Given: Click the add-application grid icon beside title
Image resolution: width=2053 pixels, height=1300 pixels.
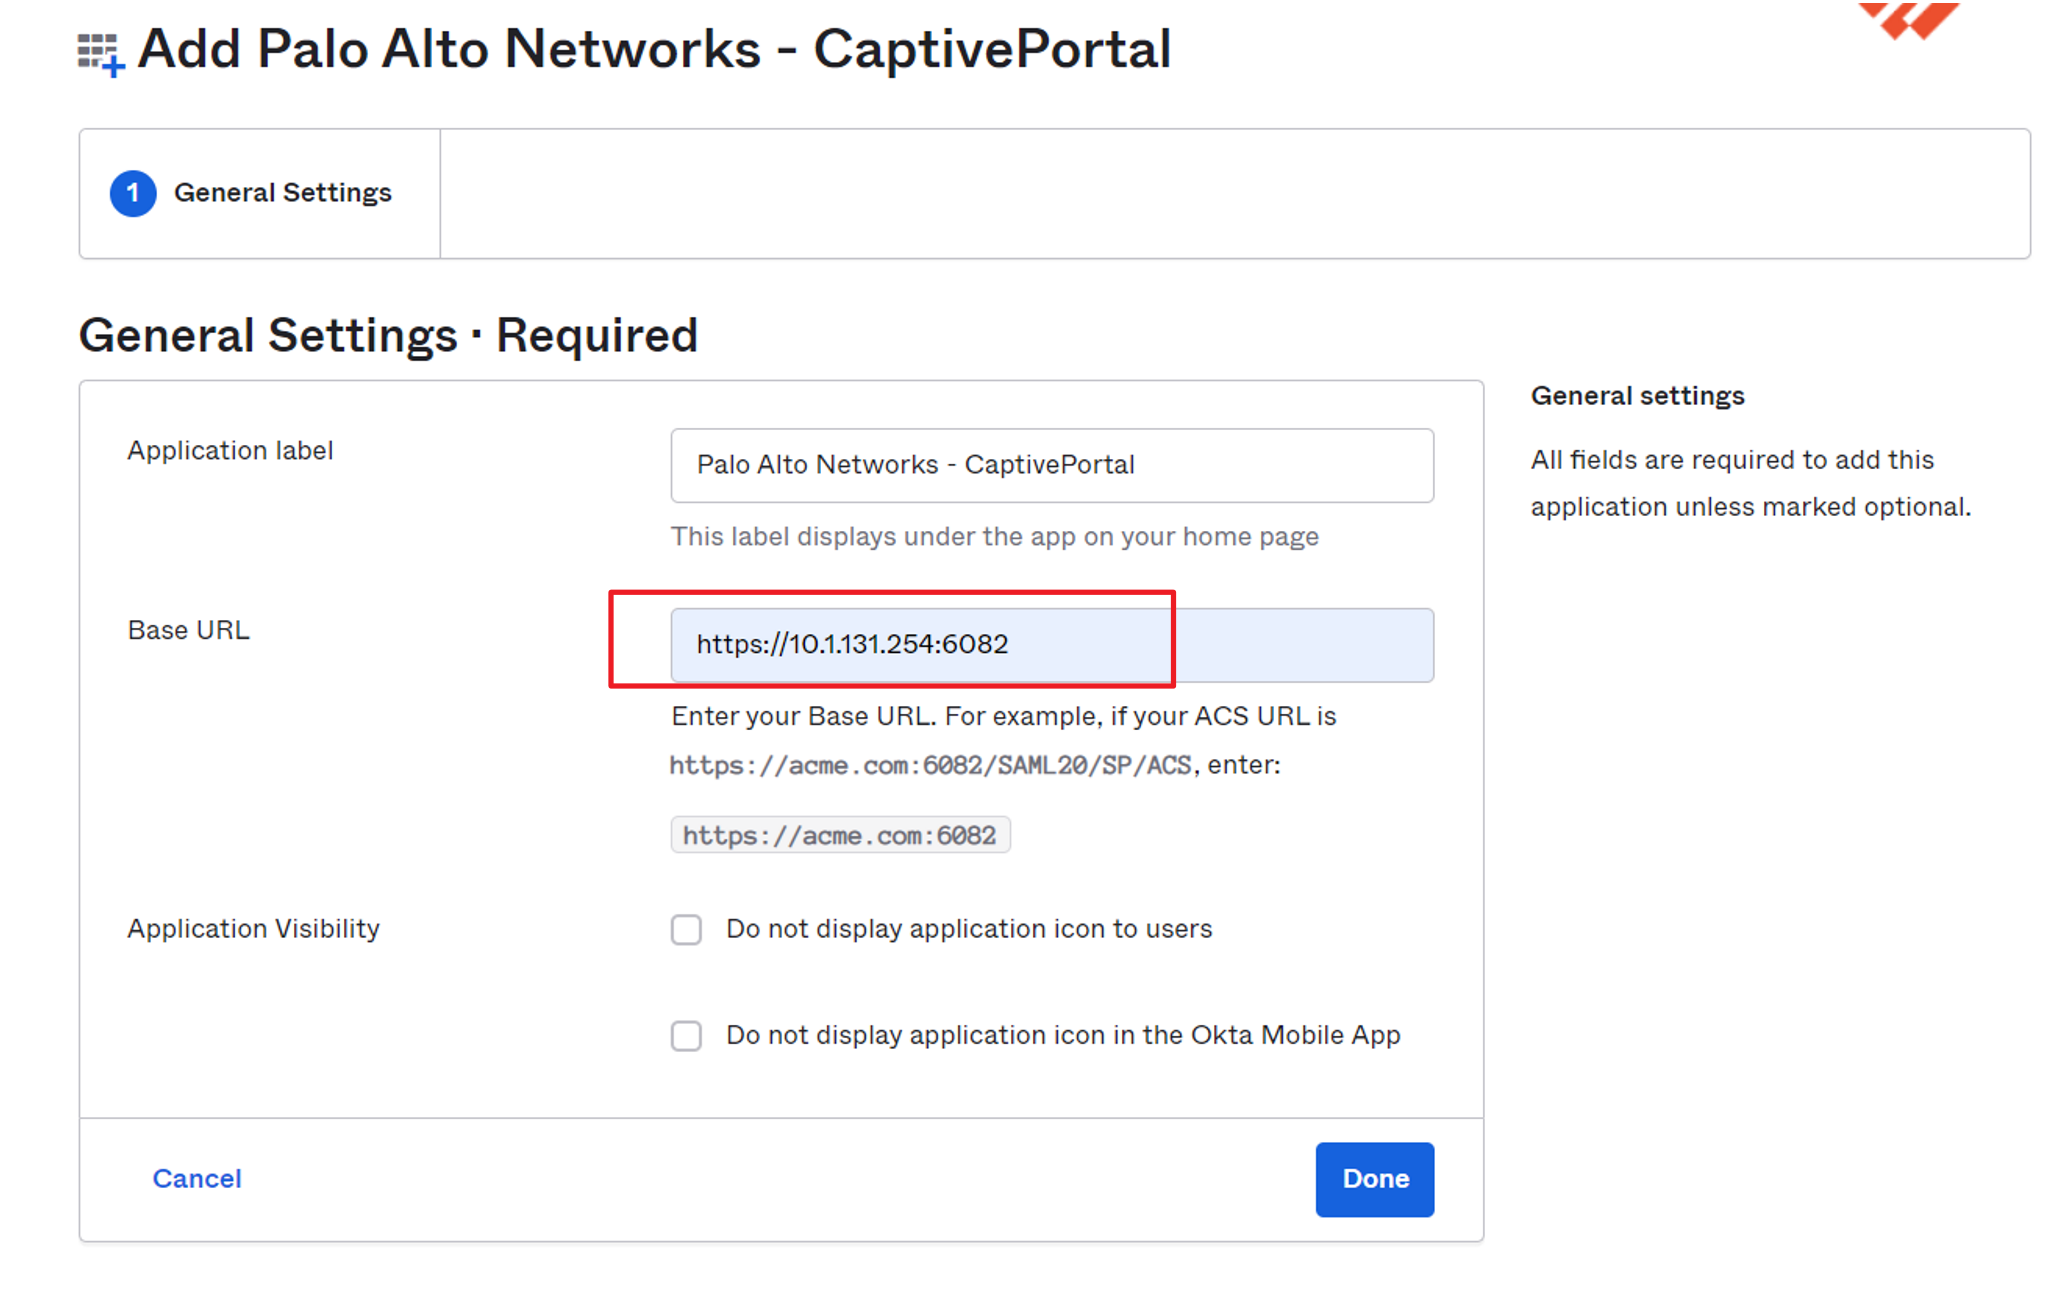Looking at the screenshot, I should (100, 53).
